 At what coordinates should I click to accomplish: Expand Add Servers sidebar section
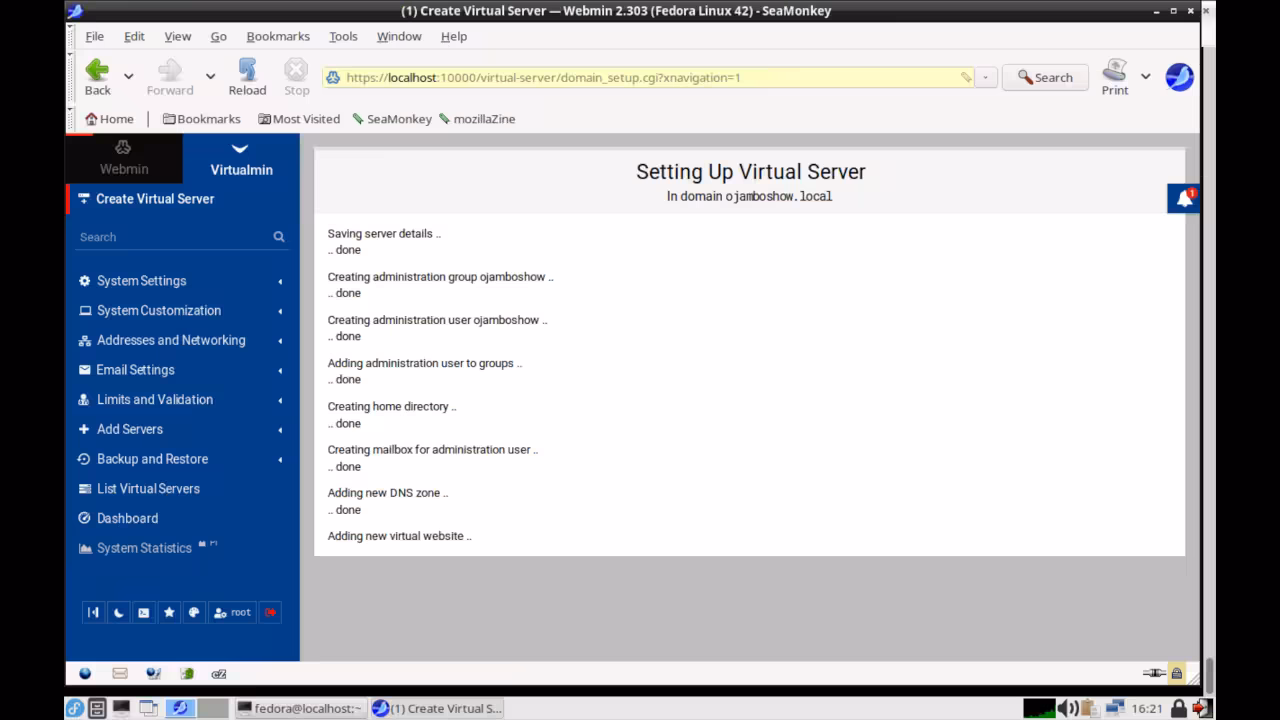tap(182, 429)
